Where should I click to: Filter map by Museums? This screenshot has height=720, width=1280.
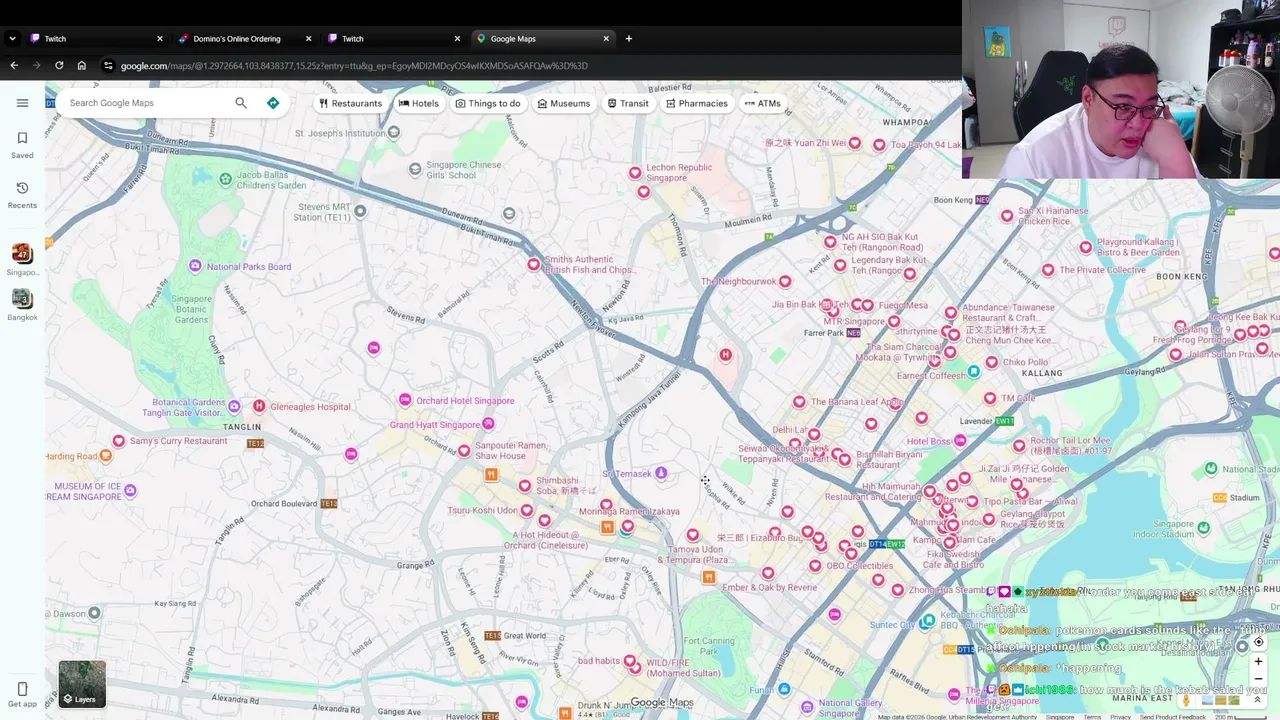tap(564, 103)
